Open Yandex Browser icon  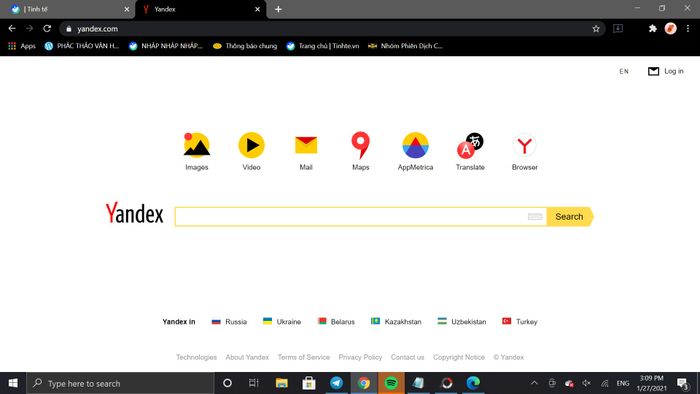[525, 145]
